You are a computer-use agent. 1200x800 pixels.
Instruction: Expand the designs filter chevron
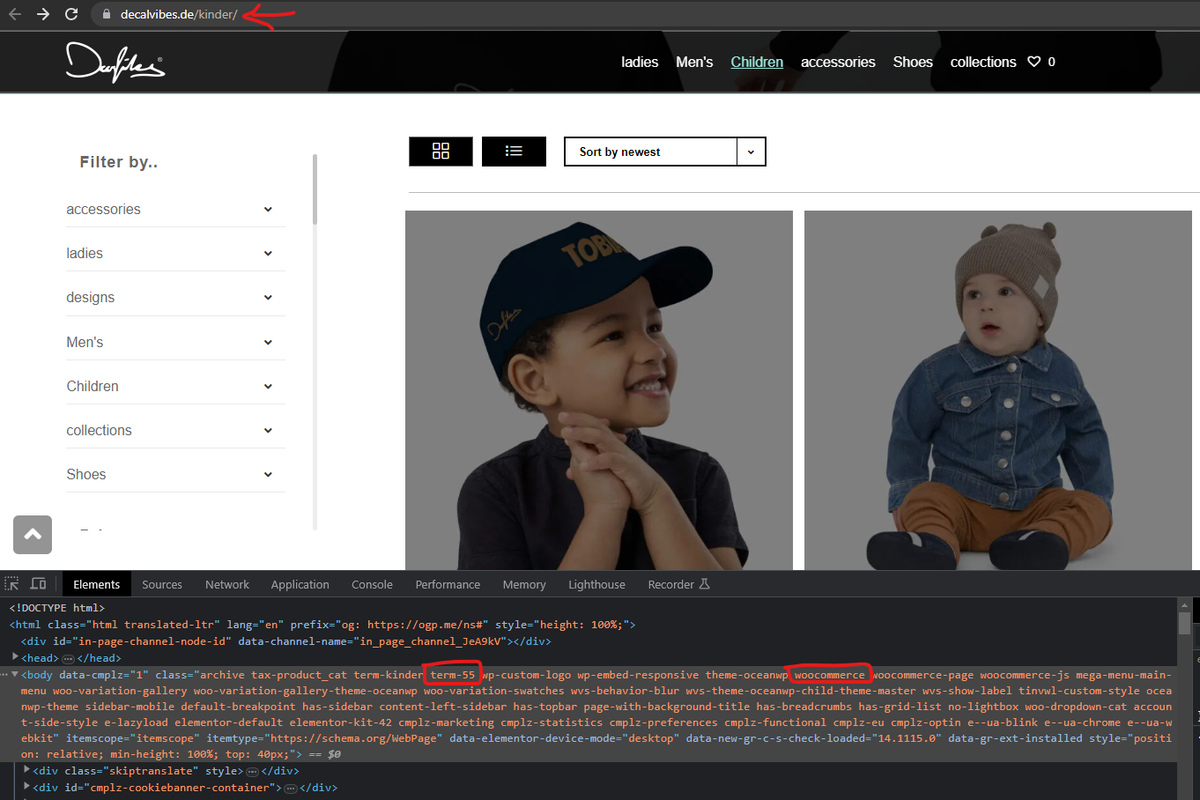pos(268,297)
